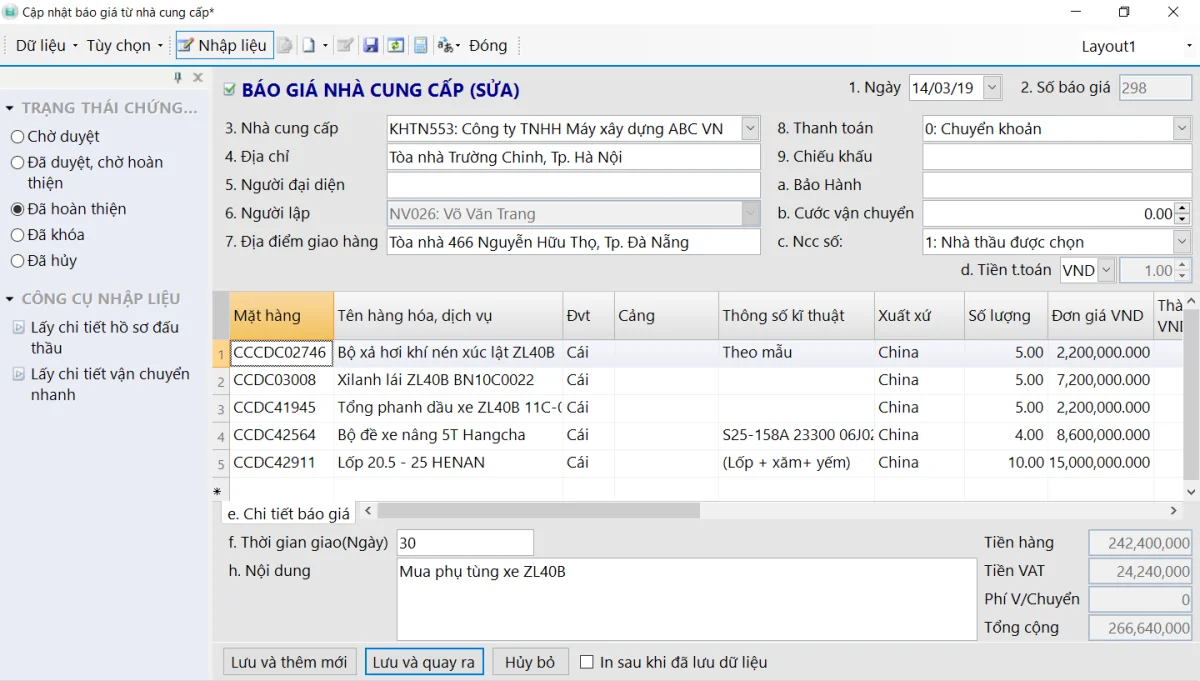The height and width of the screenshot is (681, 1200).
Task: Enable 'In sau khi đã lưu dữ liệu' checkbox
Action: click(x=587, y=662)
